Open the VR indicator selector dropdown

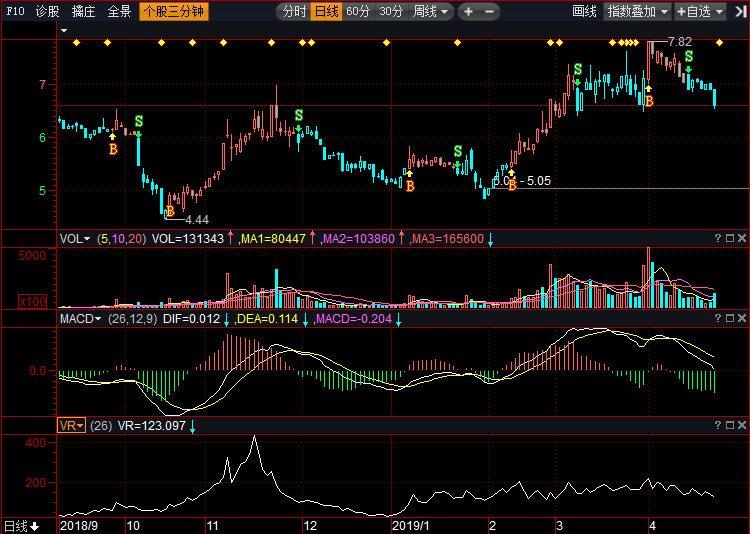(x=71, y=425)
